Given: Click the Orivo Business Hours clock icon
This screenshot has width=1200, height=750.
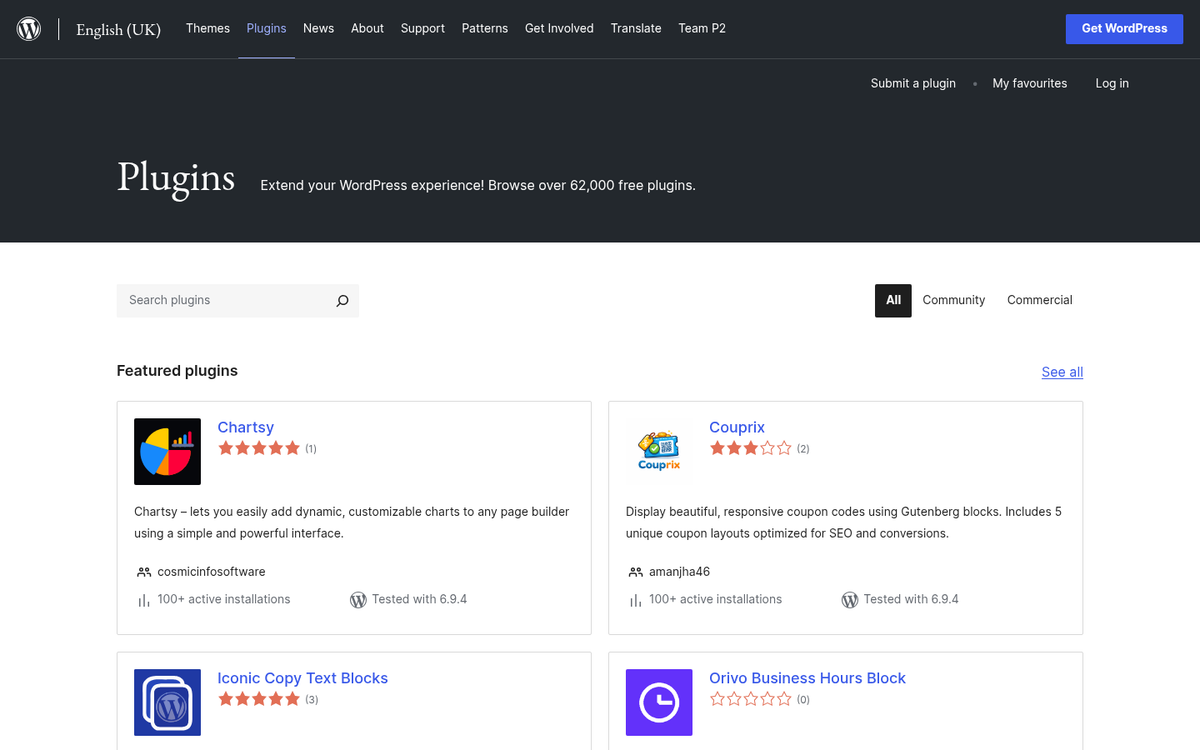Looking at the screenshot, I should 659,702.
